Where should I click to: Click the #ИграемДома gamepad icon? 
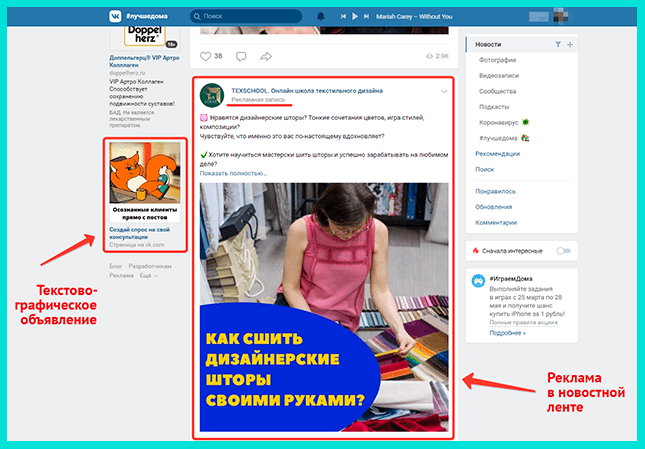pos(478,281)
